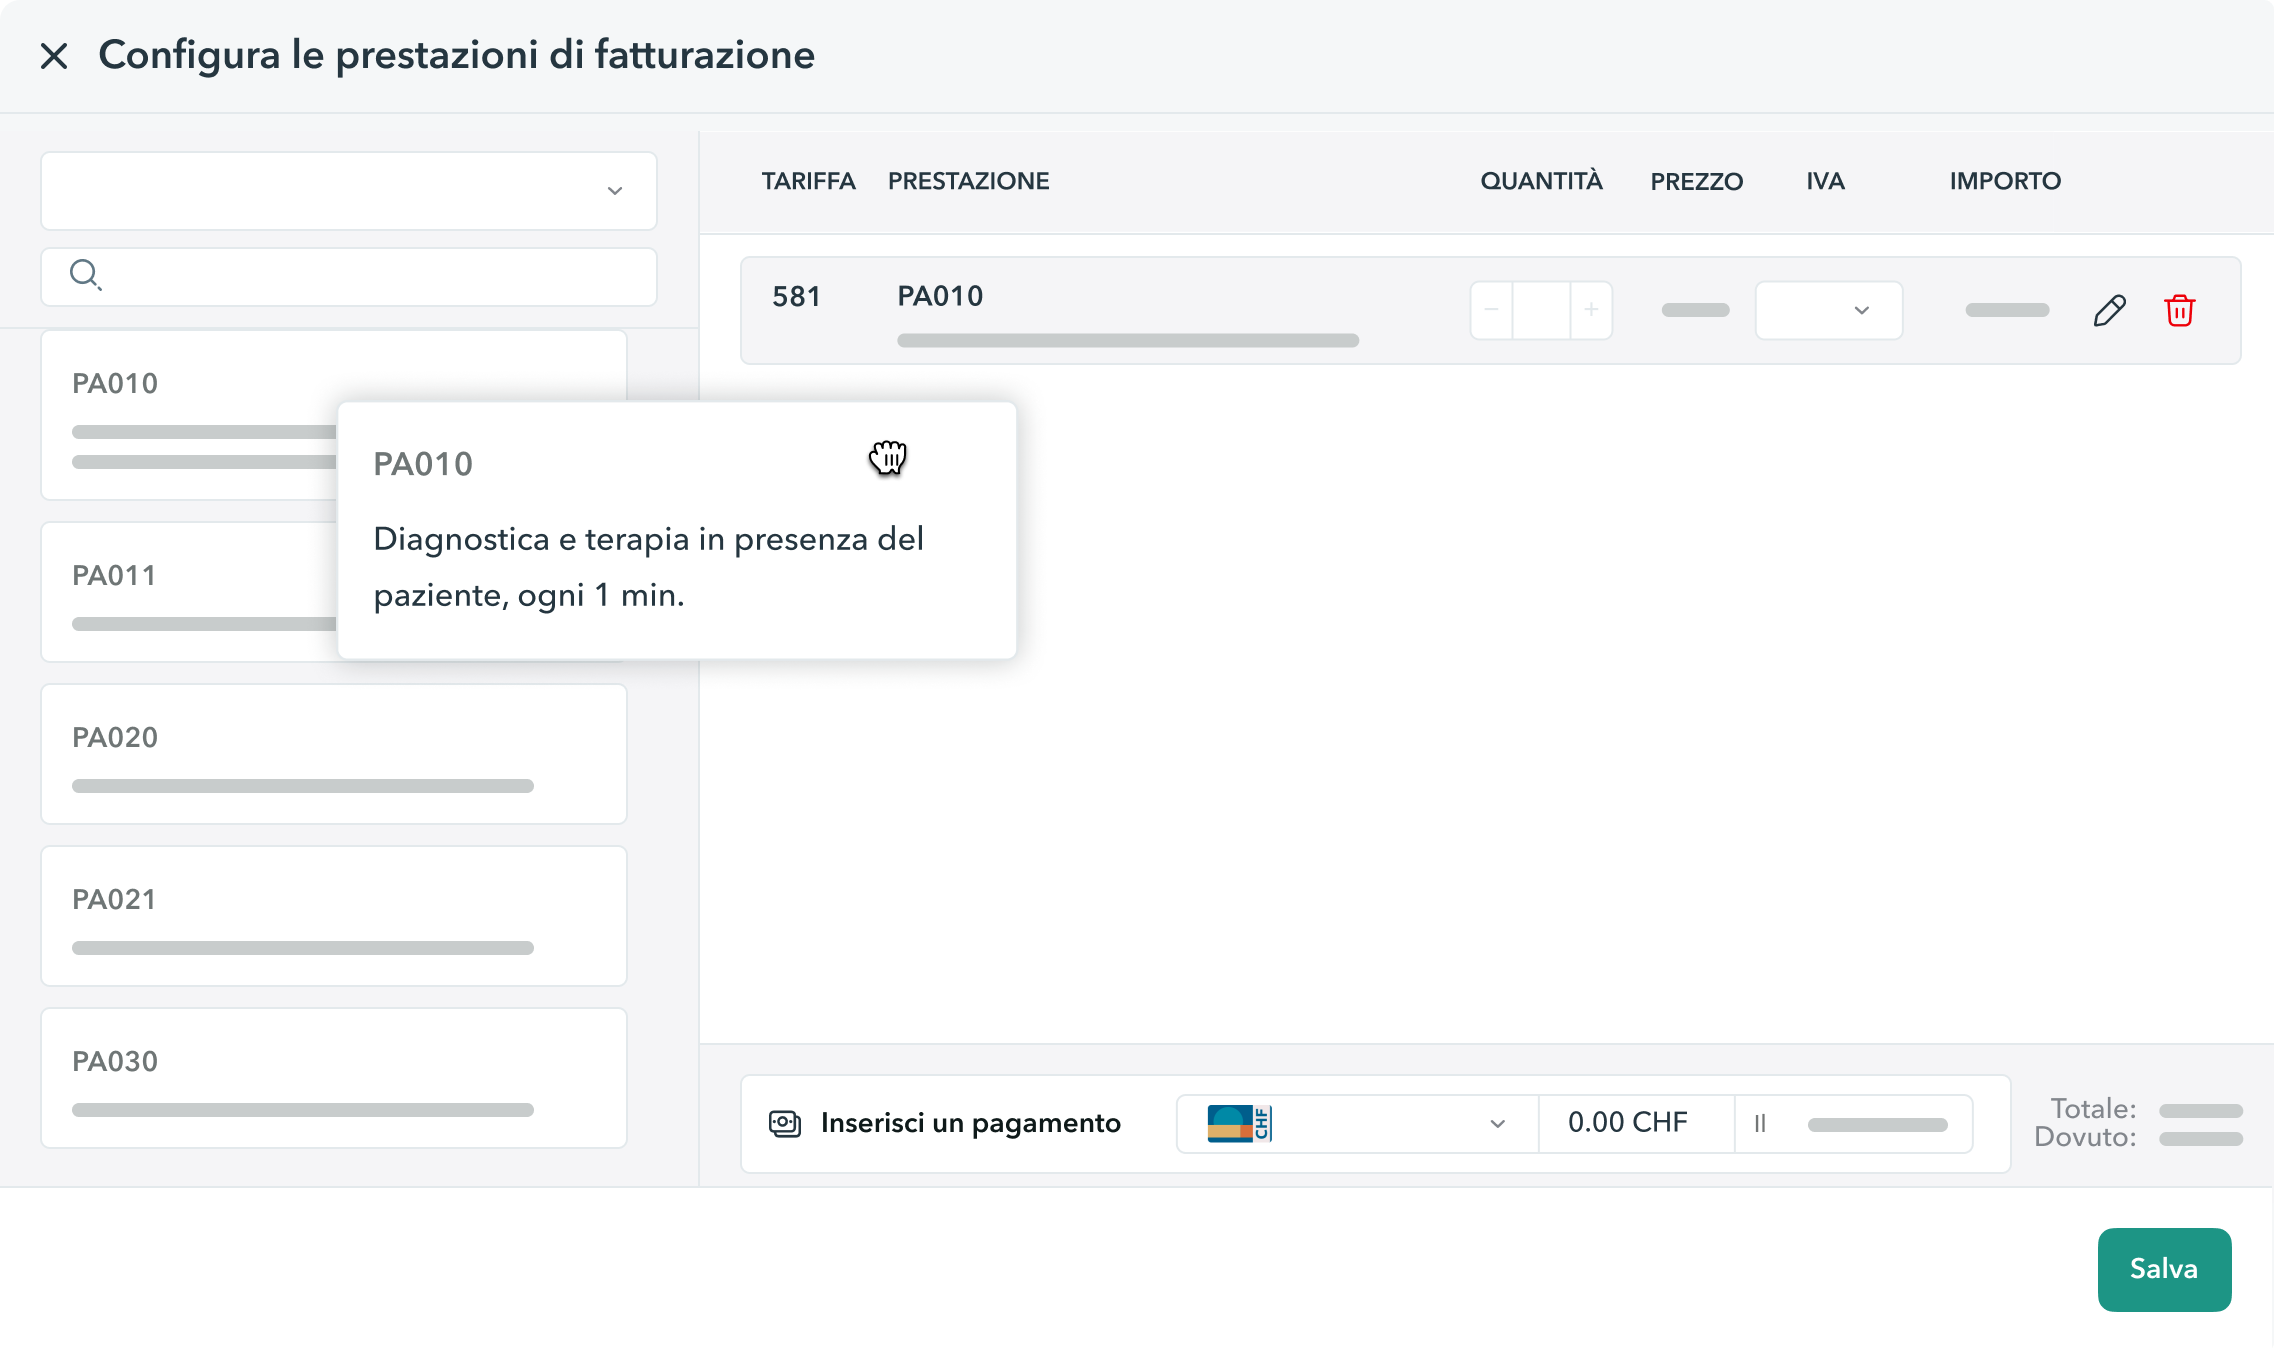
Task: Click the payment cash icon
Action: (x=785, y=1123)
